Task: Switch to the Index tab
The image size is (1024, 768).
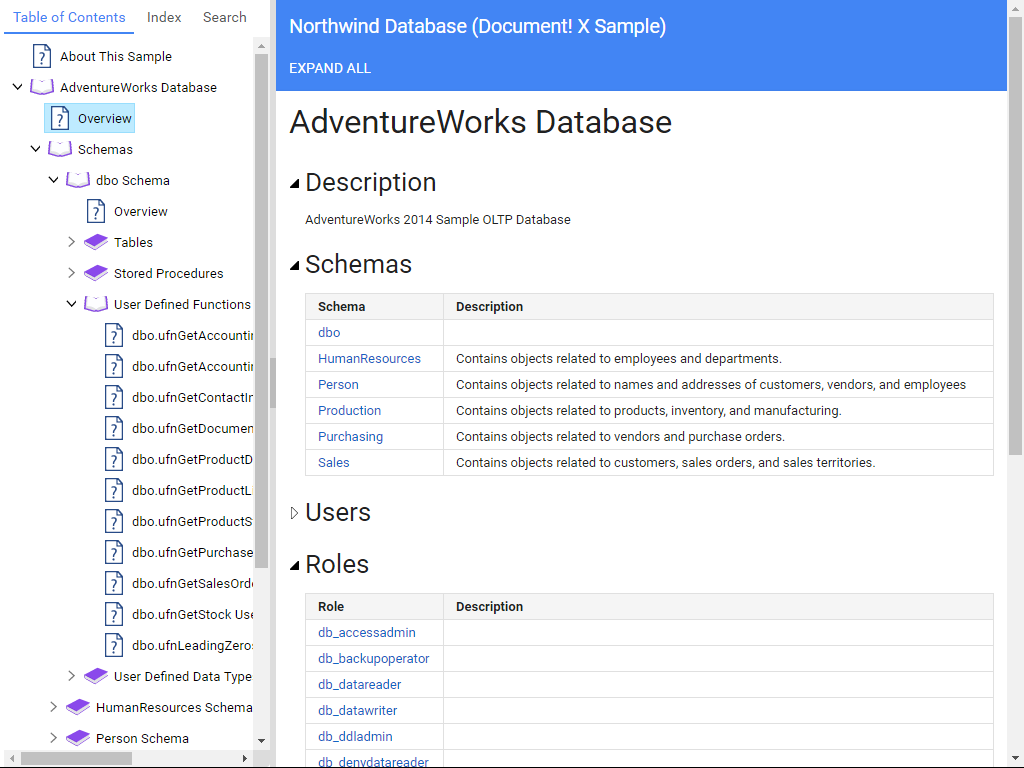Action: [x=164, y=17]
